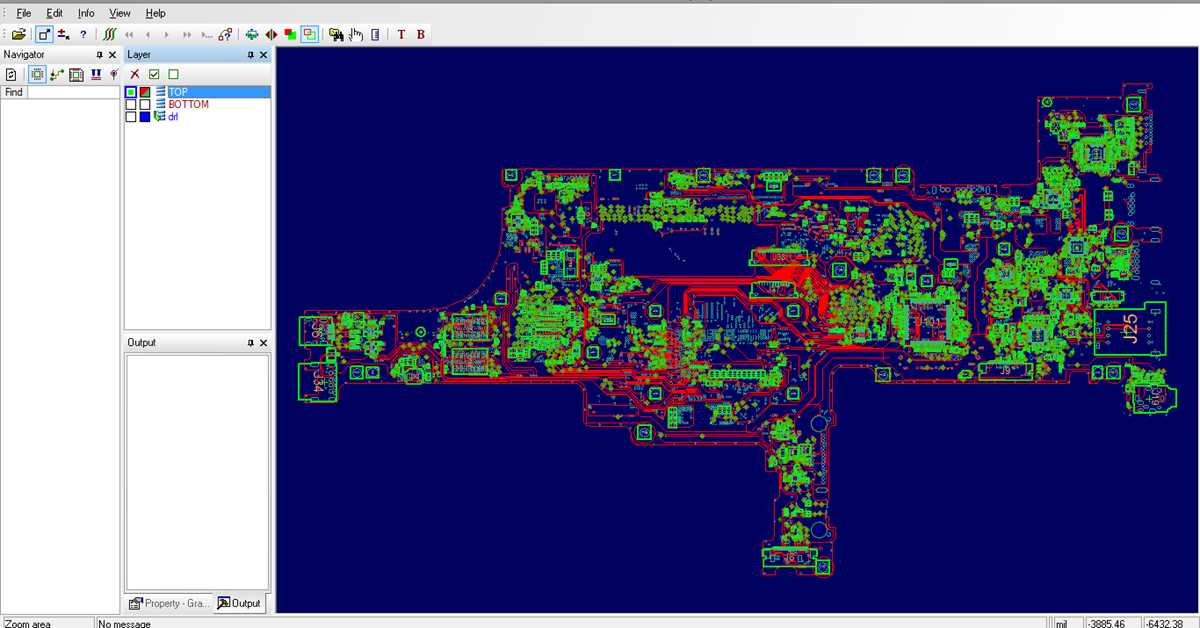1200x628 pixels.
Task: Select the pan hand tool icon
Action: click(356, 34)
